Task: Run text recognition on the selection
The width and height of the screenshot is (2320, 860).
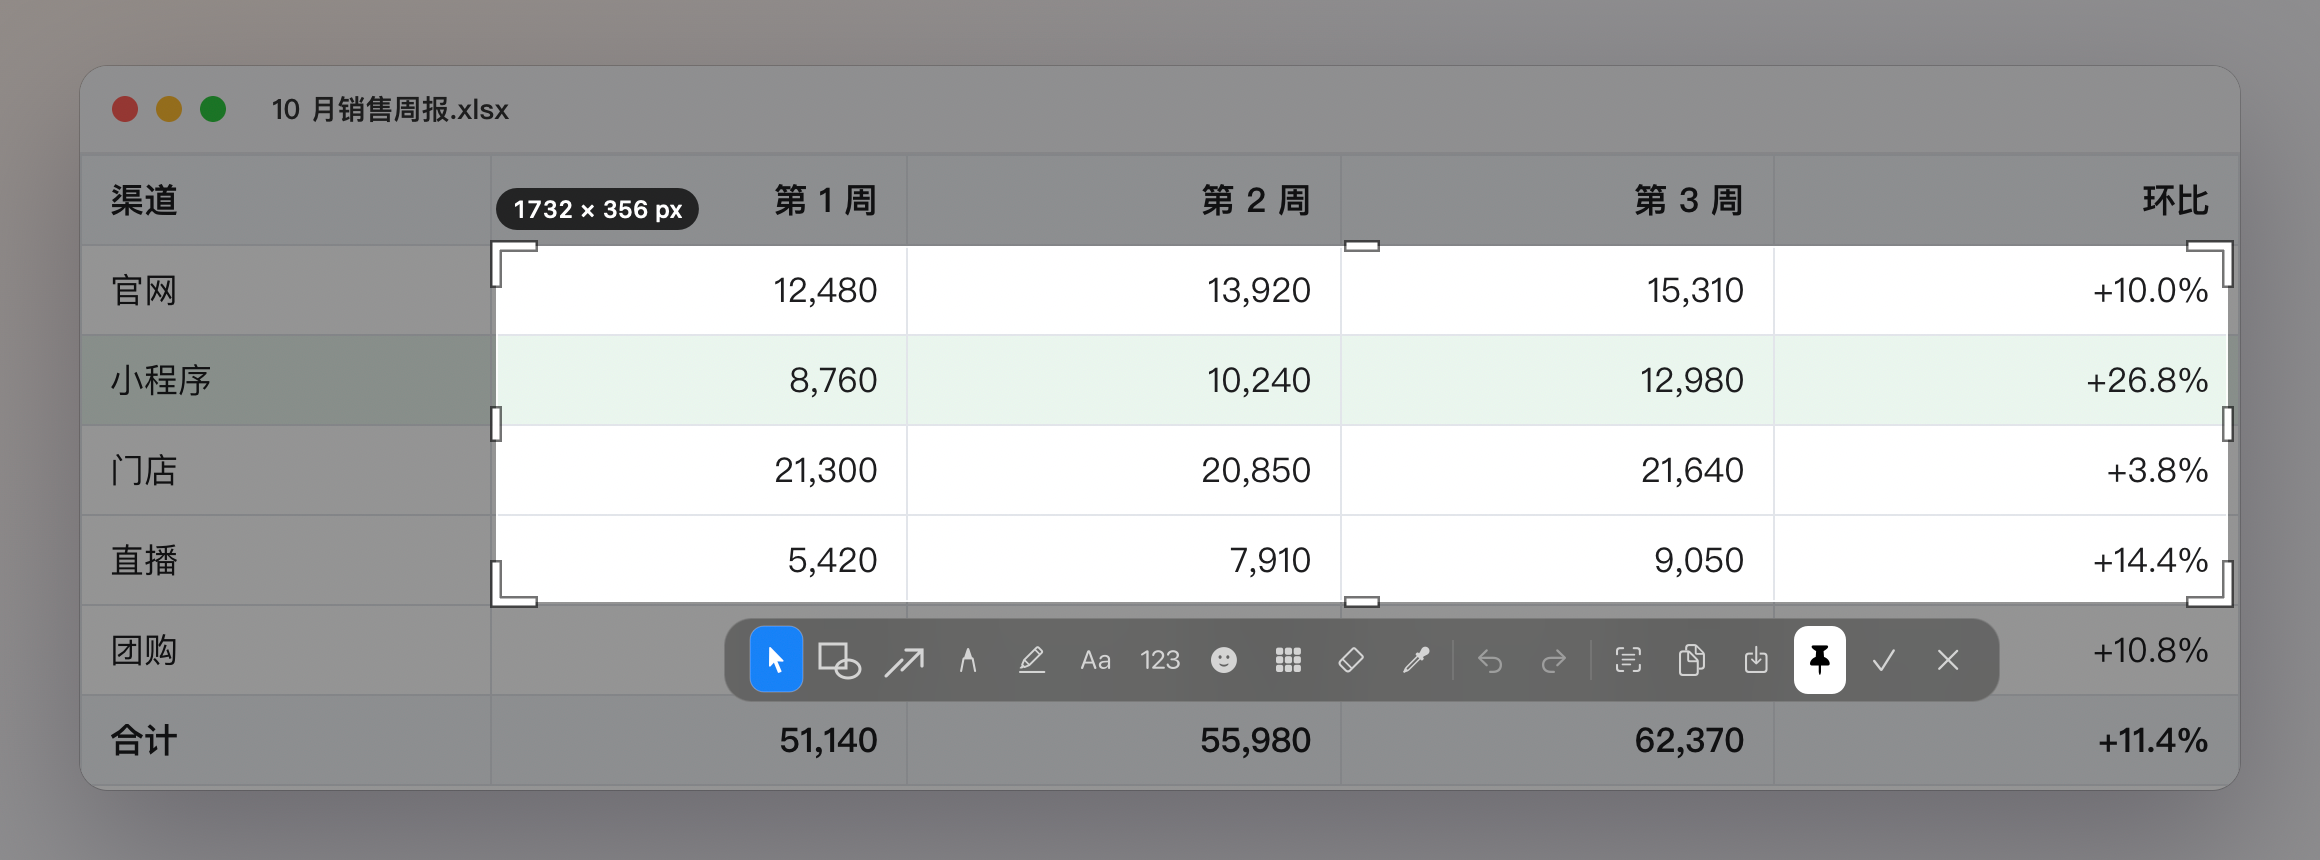Action: click(1628, 660)
